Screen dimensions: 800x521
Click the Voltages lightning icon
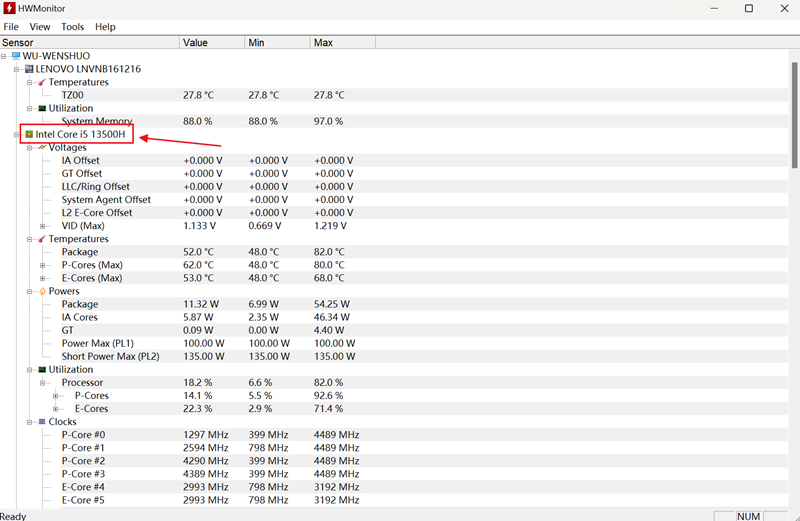[x=42, y=147]
